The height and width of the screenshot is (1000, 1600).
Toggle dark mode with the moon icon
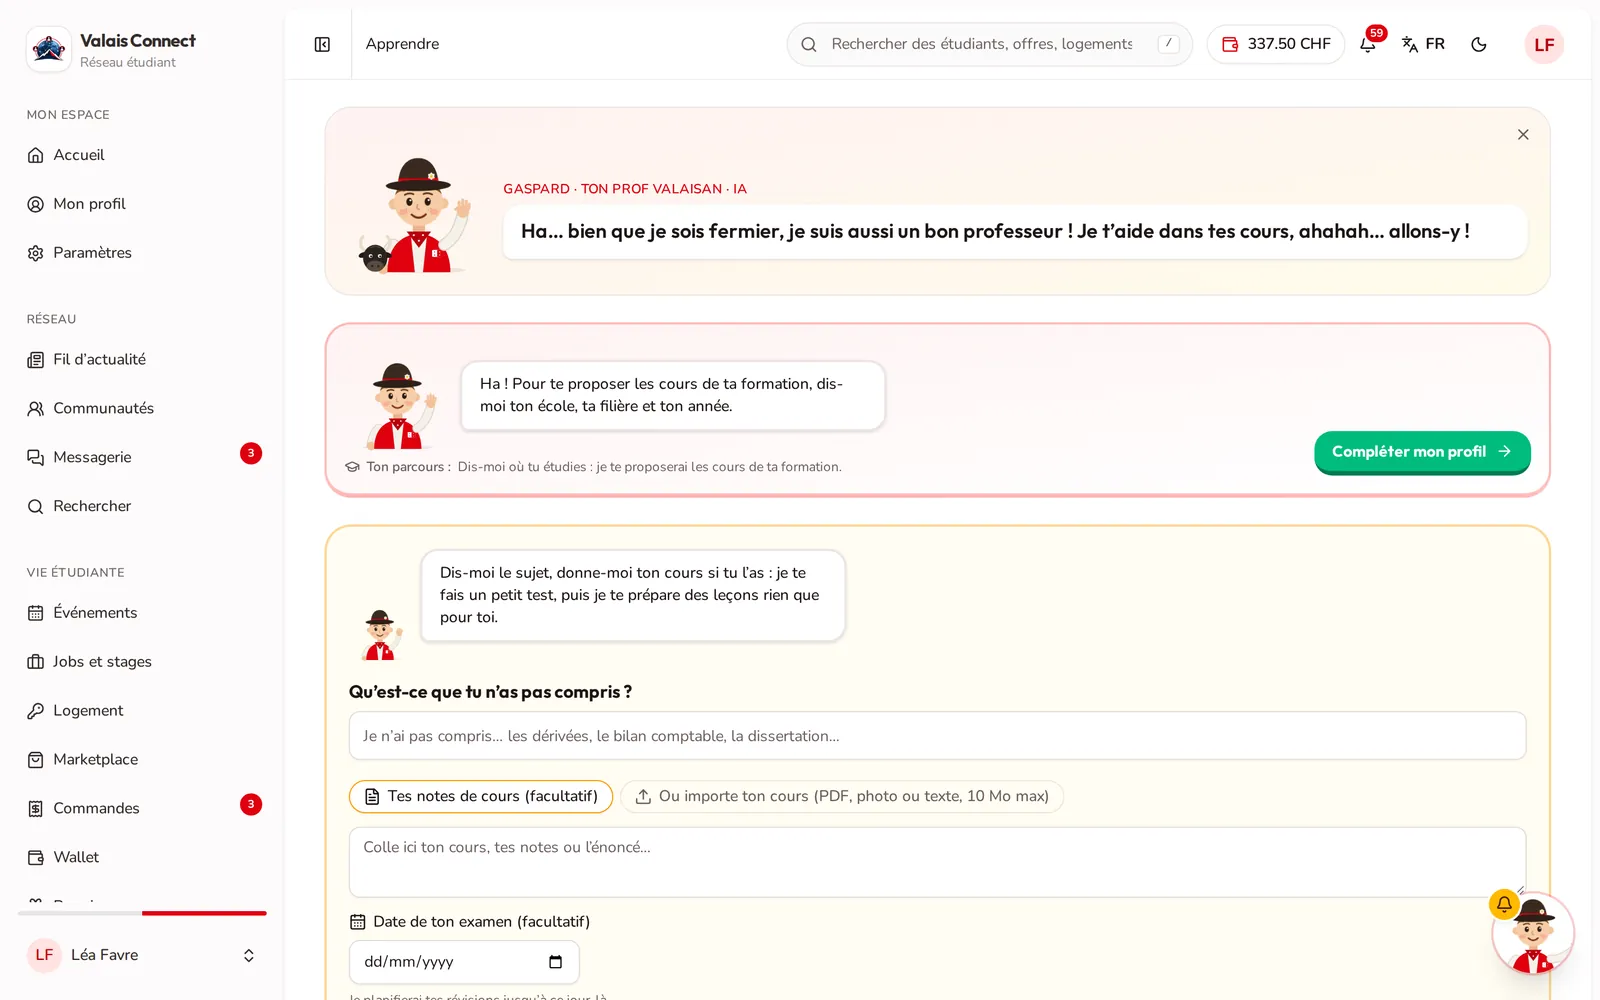point(1479,44)
